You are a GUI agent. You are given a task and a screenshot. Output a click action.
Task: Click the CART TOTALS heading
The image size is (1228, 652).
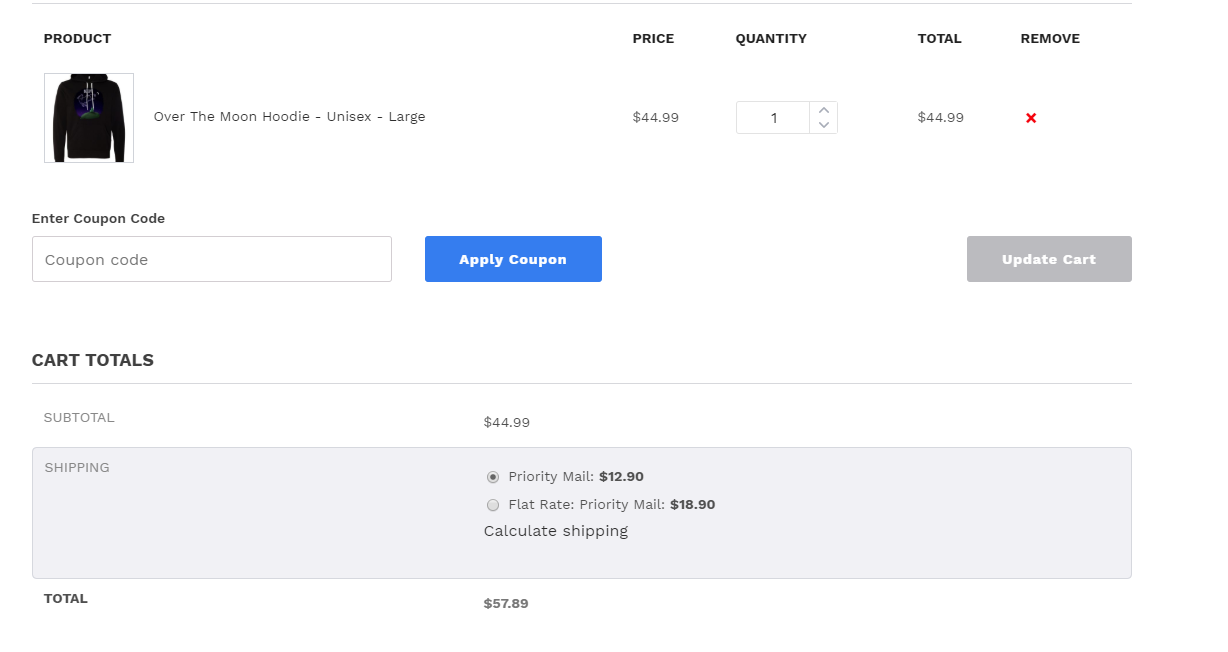click(x=93, y=360)
